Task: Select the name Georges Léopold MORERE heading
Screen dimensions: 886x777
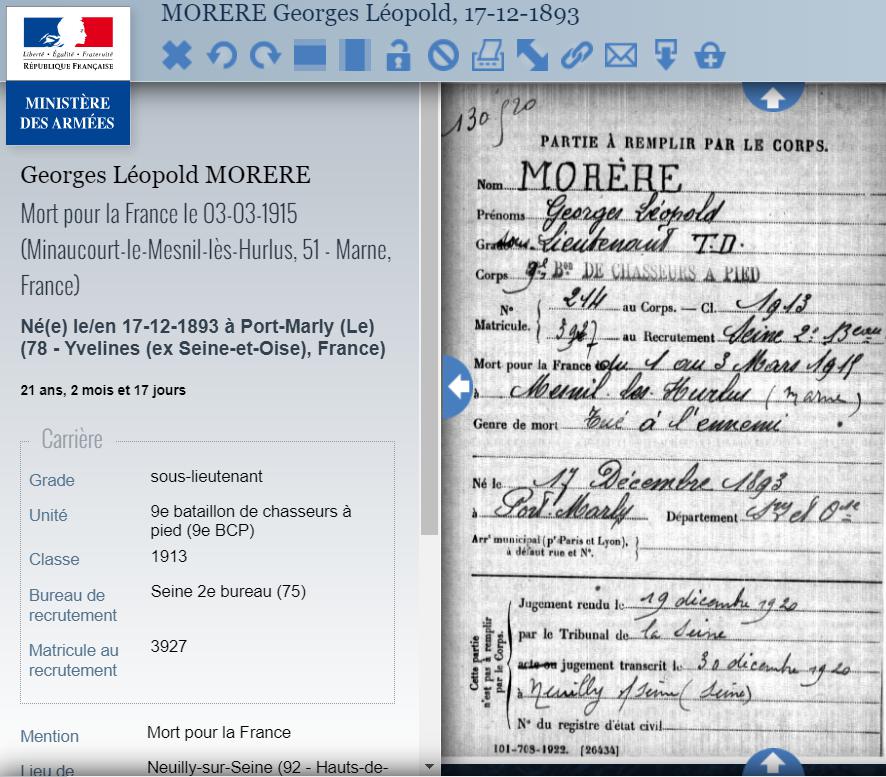Action: 166,175
